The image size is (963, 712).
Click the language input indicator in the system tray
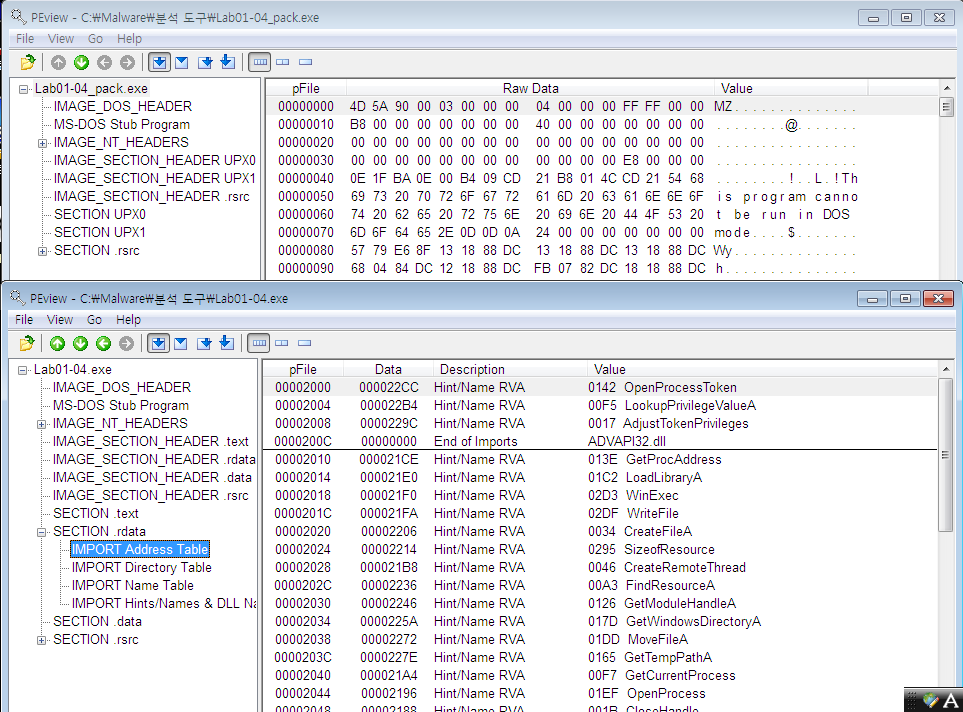[951, 700]
